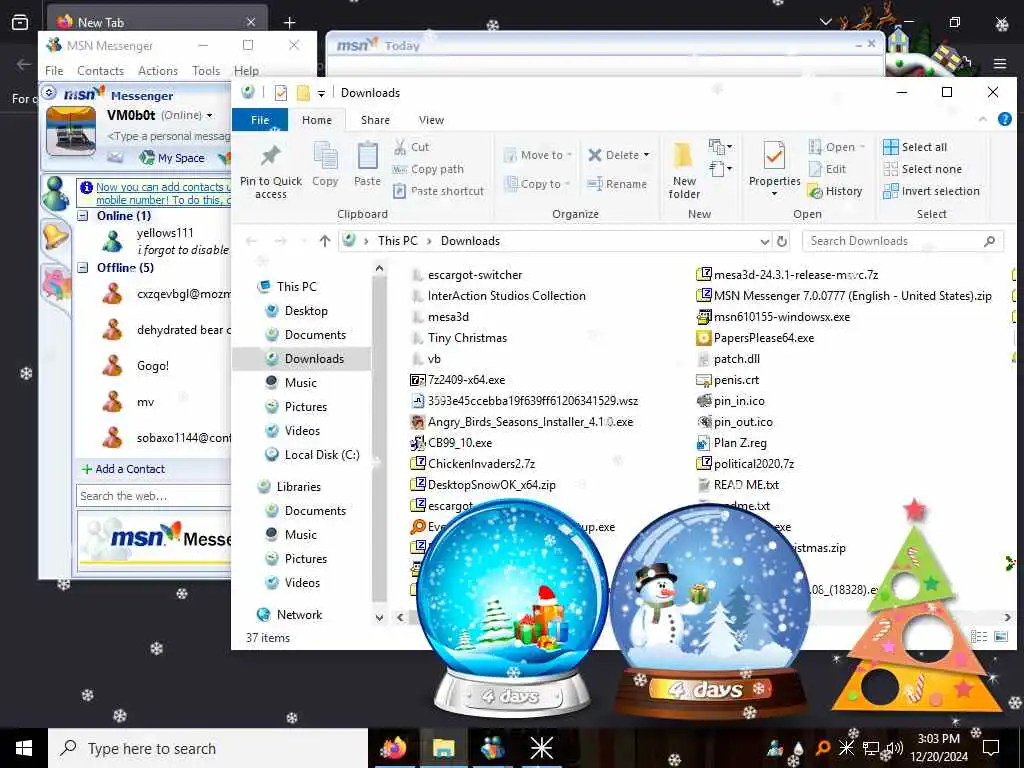The height and width of the screenshot is (768, 1024).
Task: Switch to the Share ribbon tab
Action: tap(376, 120)
